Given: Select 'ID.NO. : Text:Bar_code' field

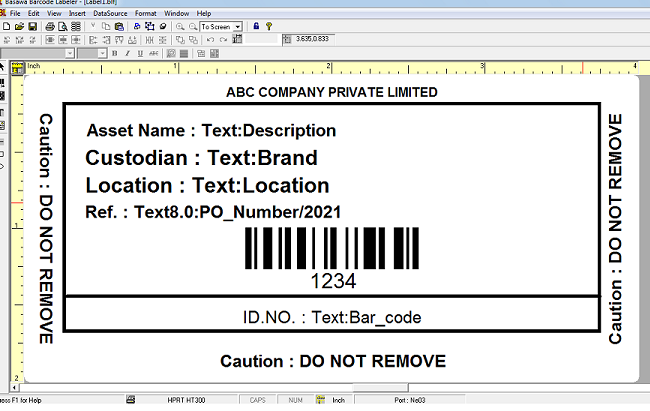Looking at the screenshot, I should [x=332, y=318].
